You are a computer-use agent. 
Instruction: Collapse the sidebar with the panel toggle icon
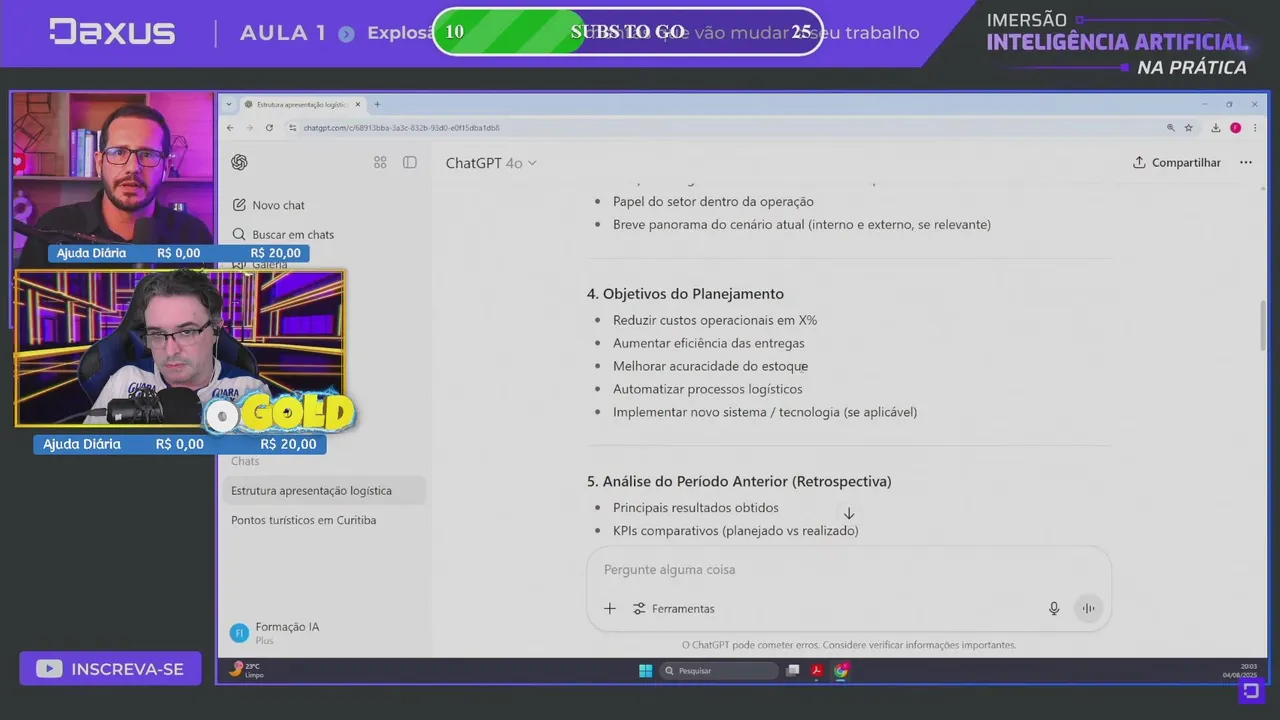(x=410, y=162)
